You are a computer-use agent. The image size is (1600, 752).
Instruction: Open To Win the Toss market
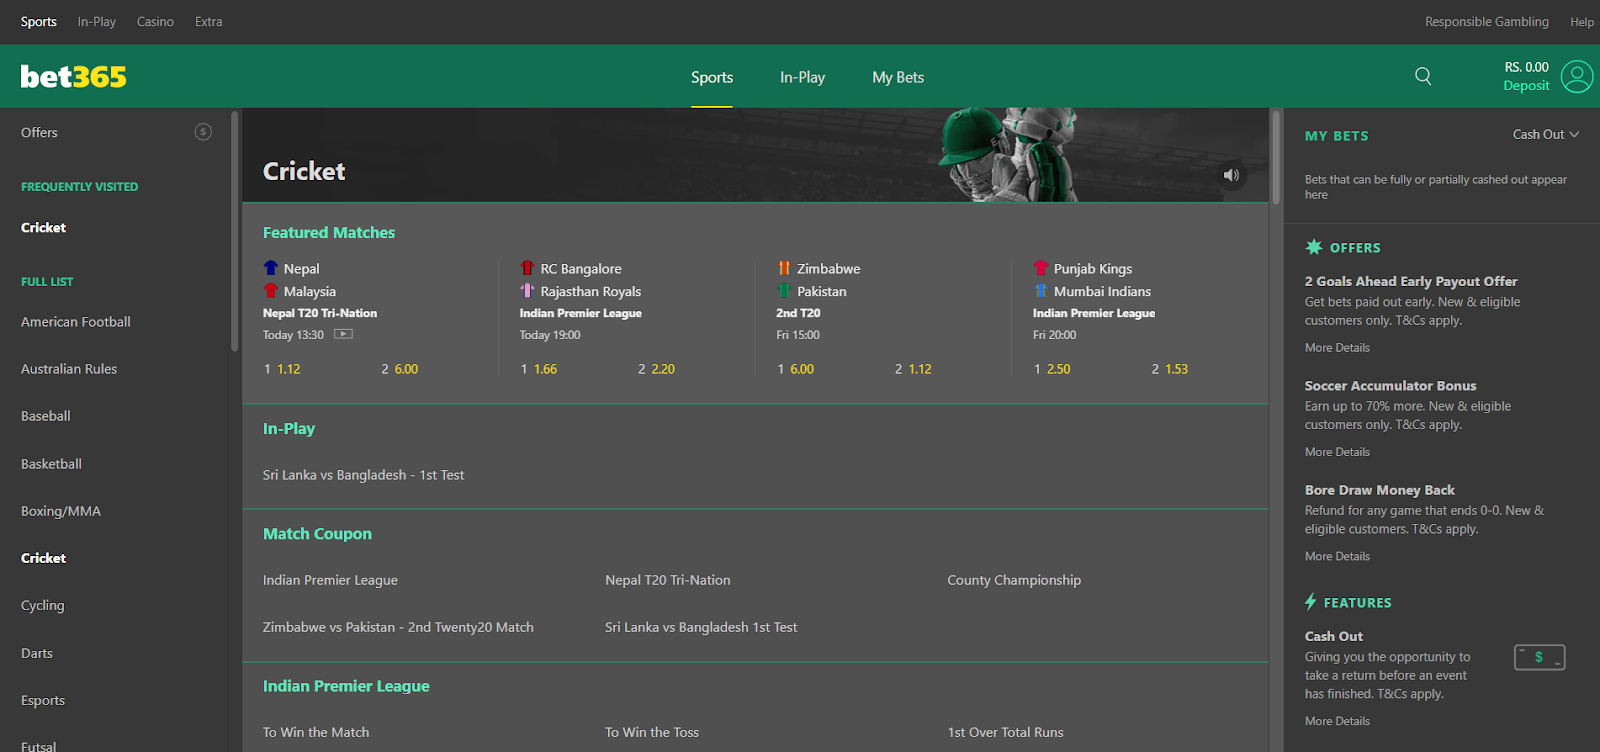click(652, 732)
